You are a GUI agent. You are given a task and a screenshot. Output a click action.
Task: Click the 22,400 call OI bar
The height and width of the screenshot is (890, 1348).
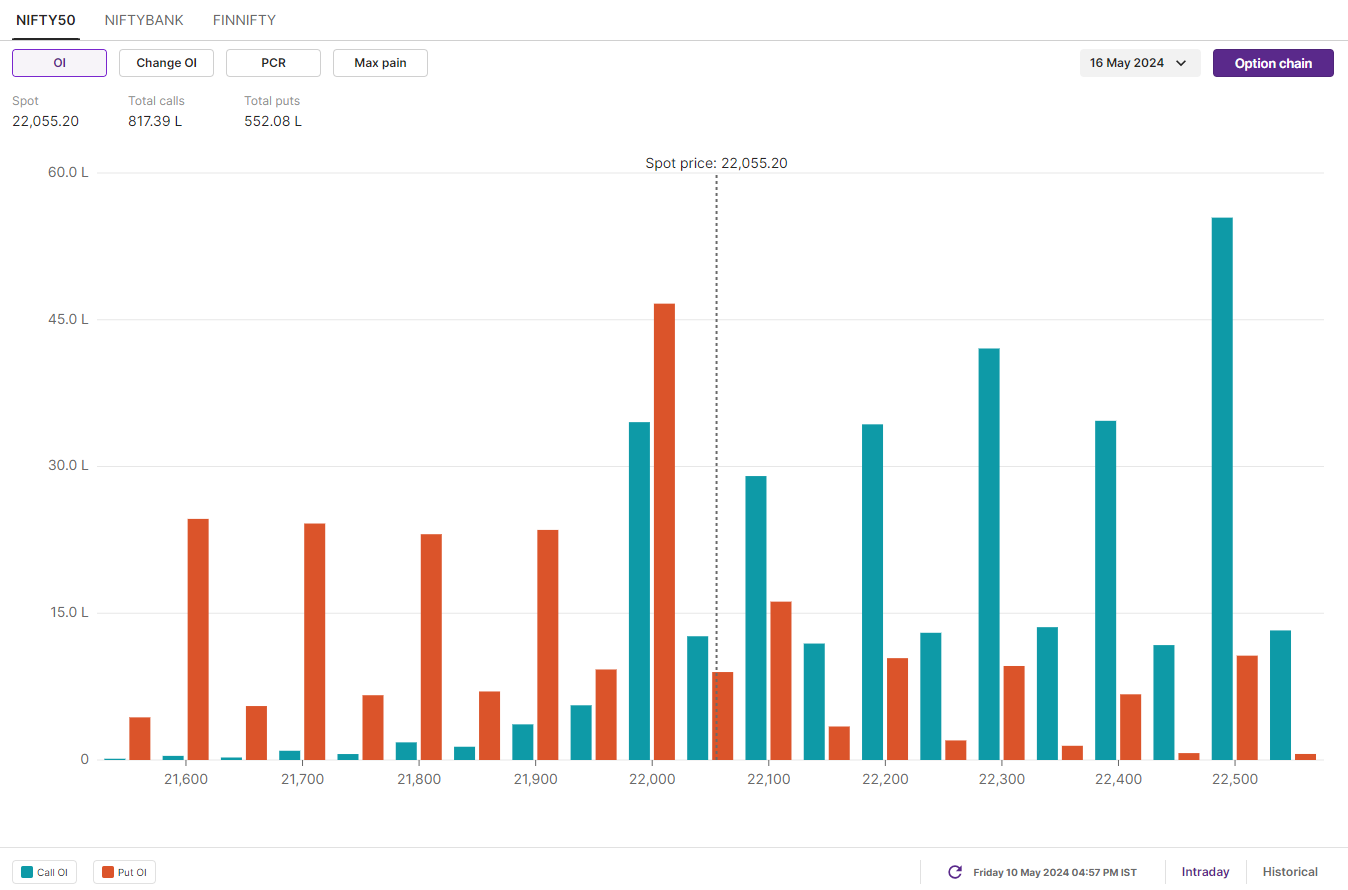pyautogui.click(x=1105, y=590)
